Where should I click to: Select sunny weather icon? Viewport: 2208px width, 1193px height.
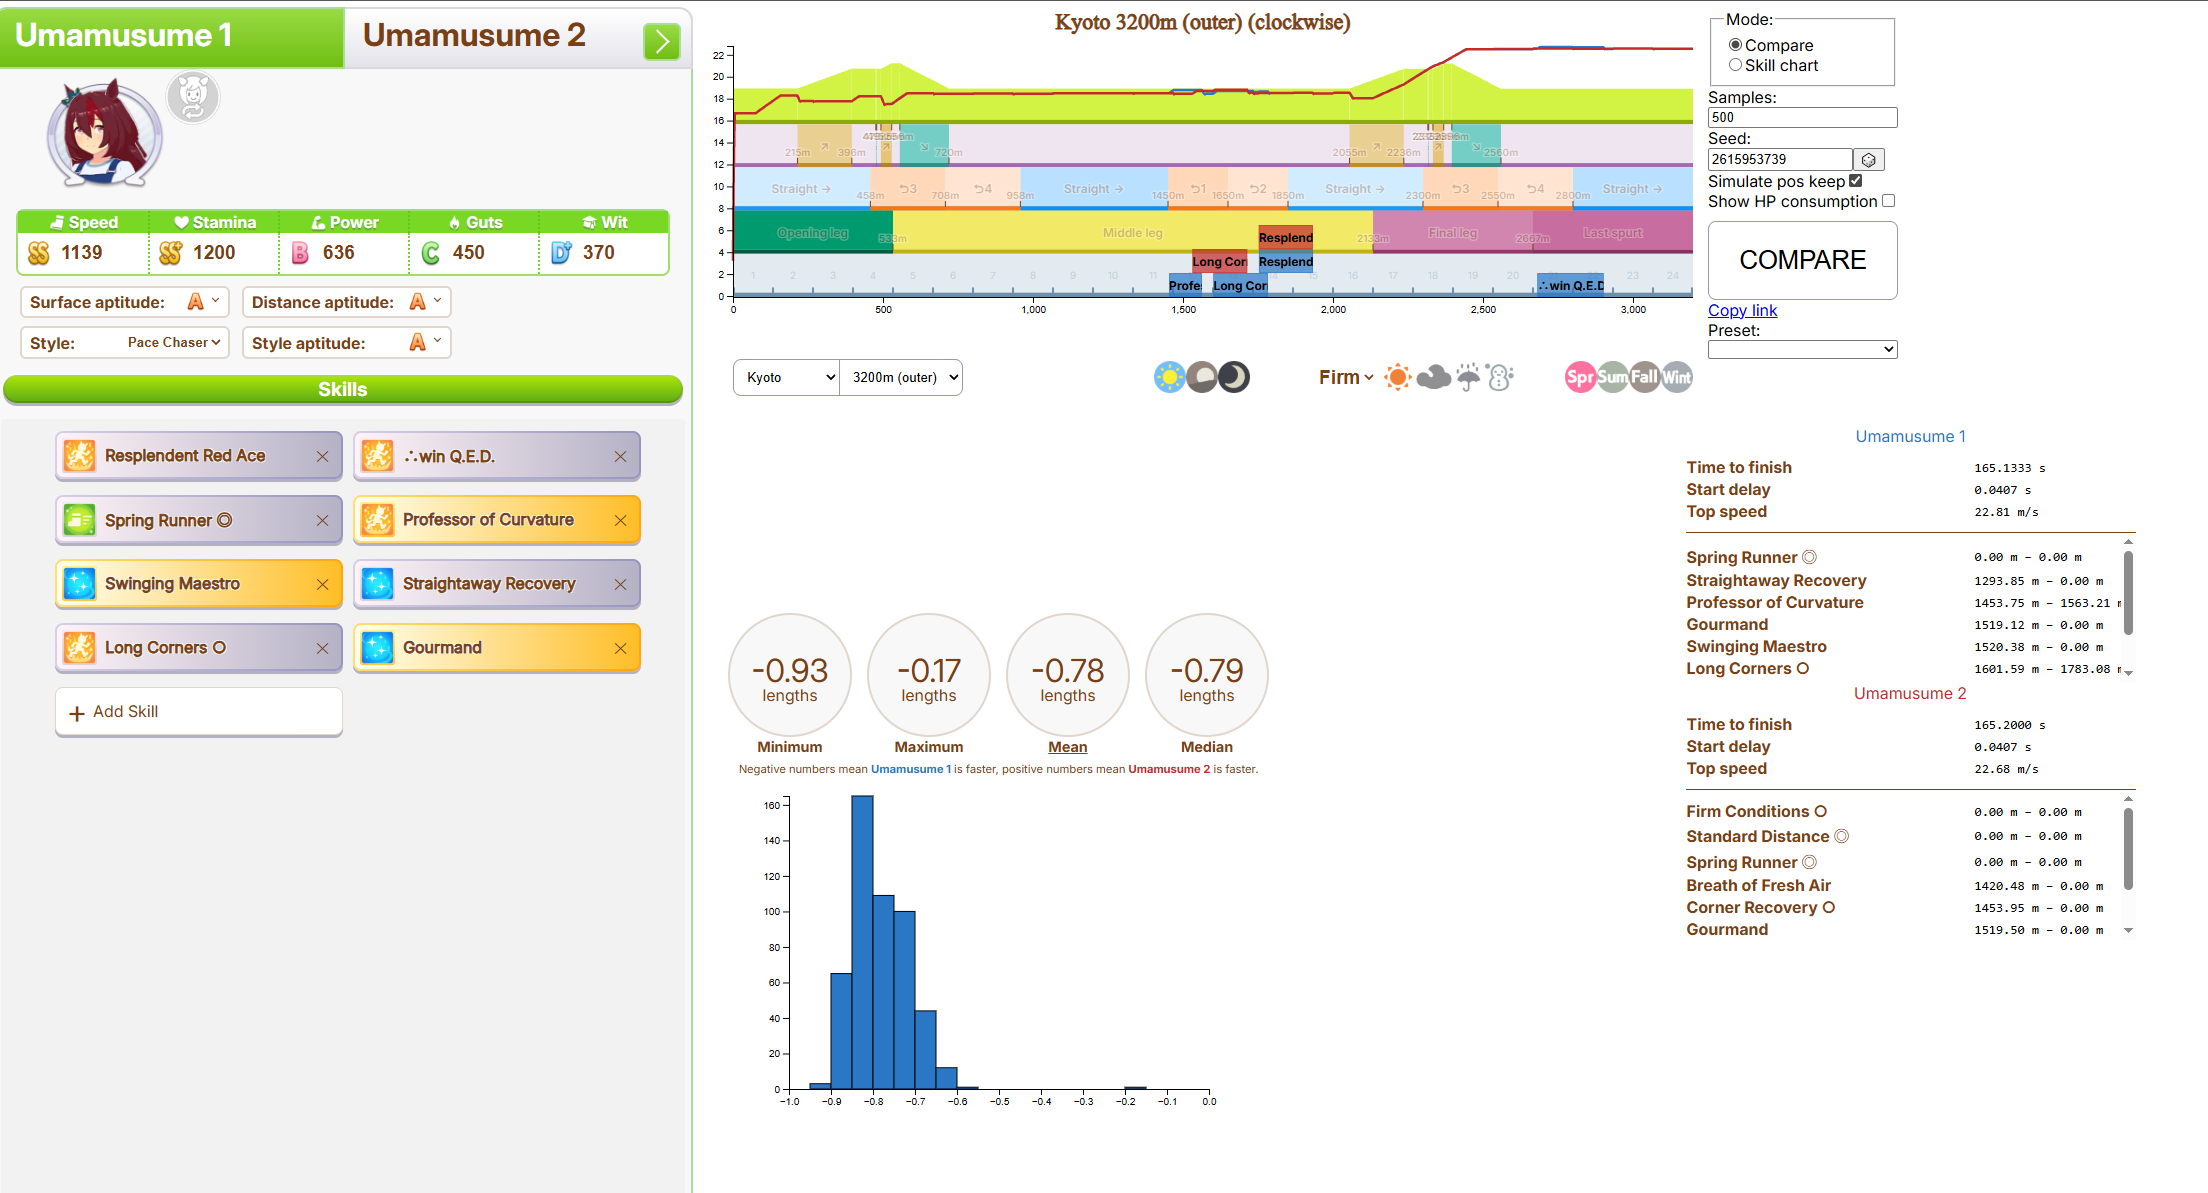pos(1398,377)
